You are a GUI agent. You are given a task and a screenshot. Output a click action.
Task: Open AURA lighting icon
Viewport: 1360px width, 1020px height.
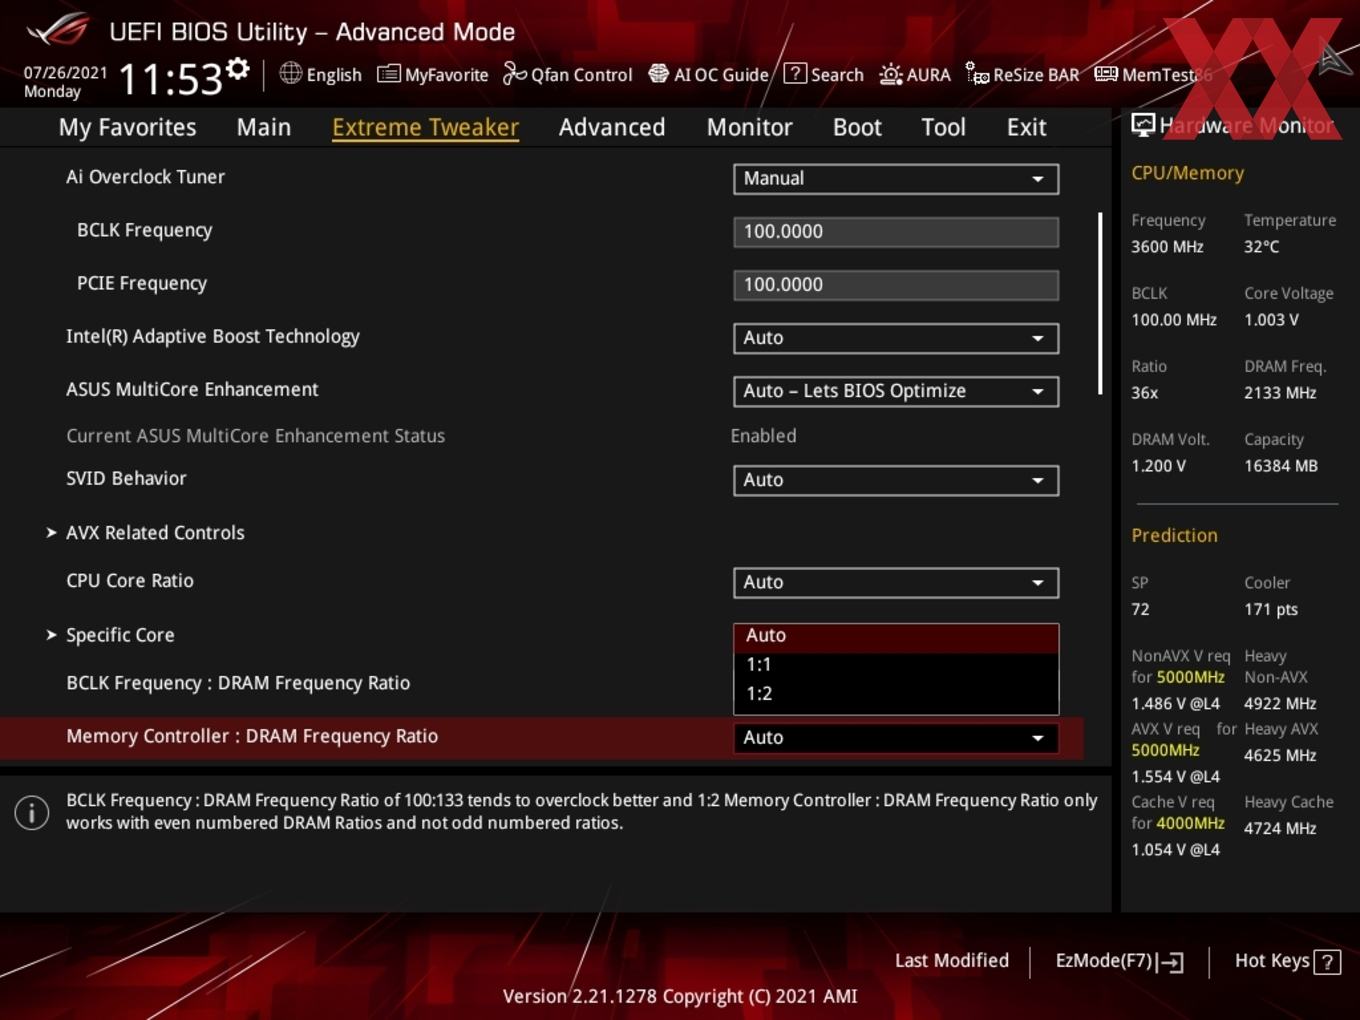click(890, 74)
